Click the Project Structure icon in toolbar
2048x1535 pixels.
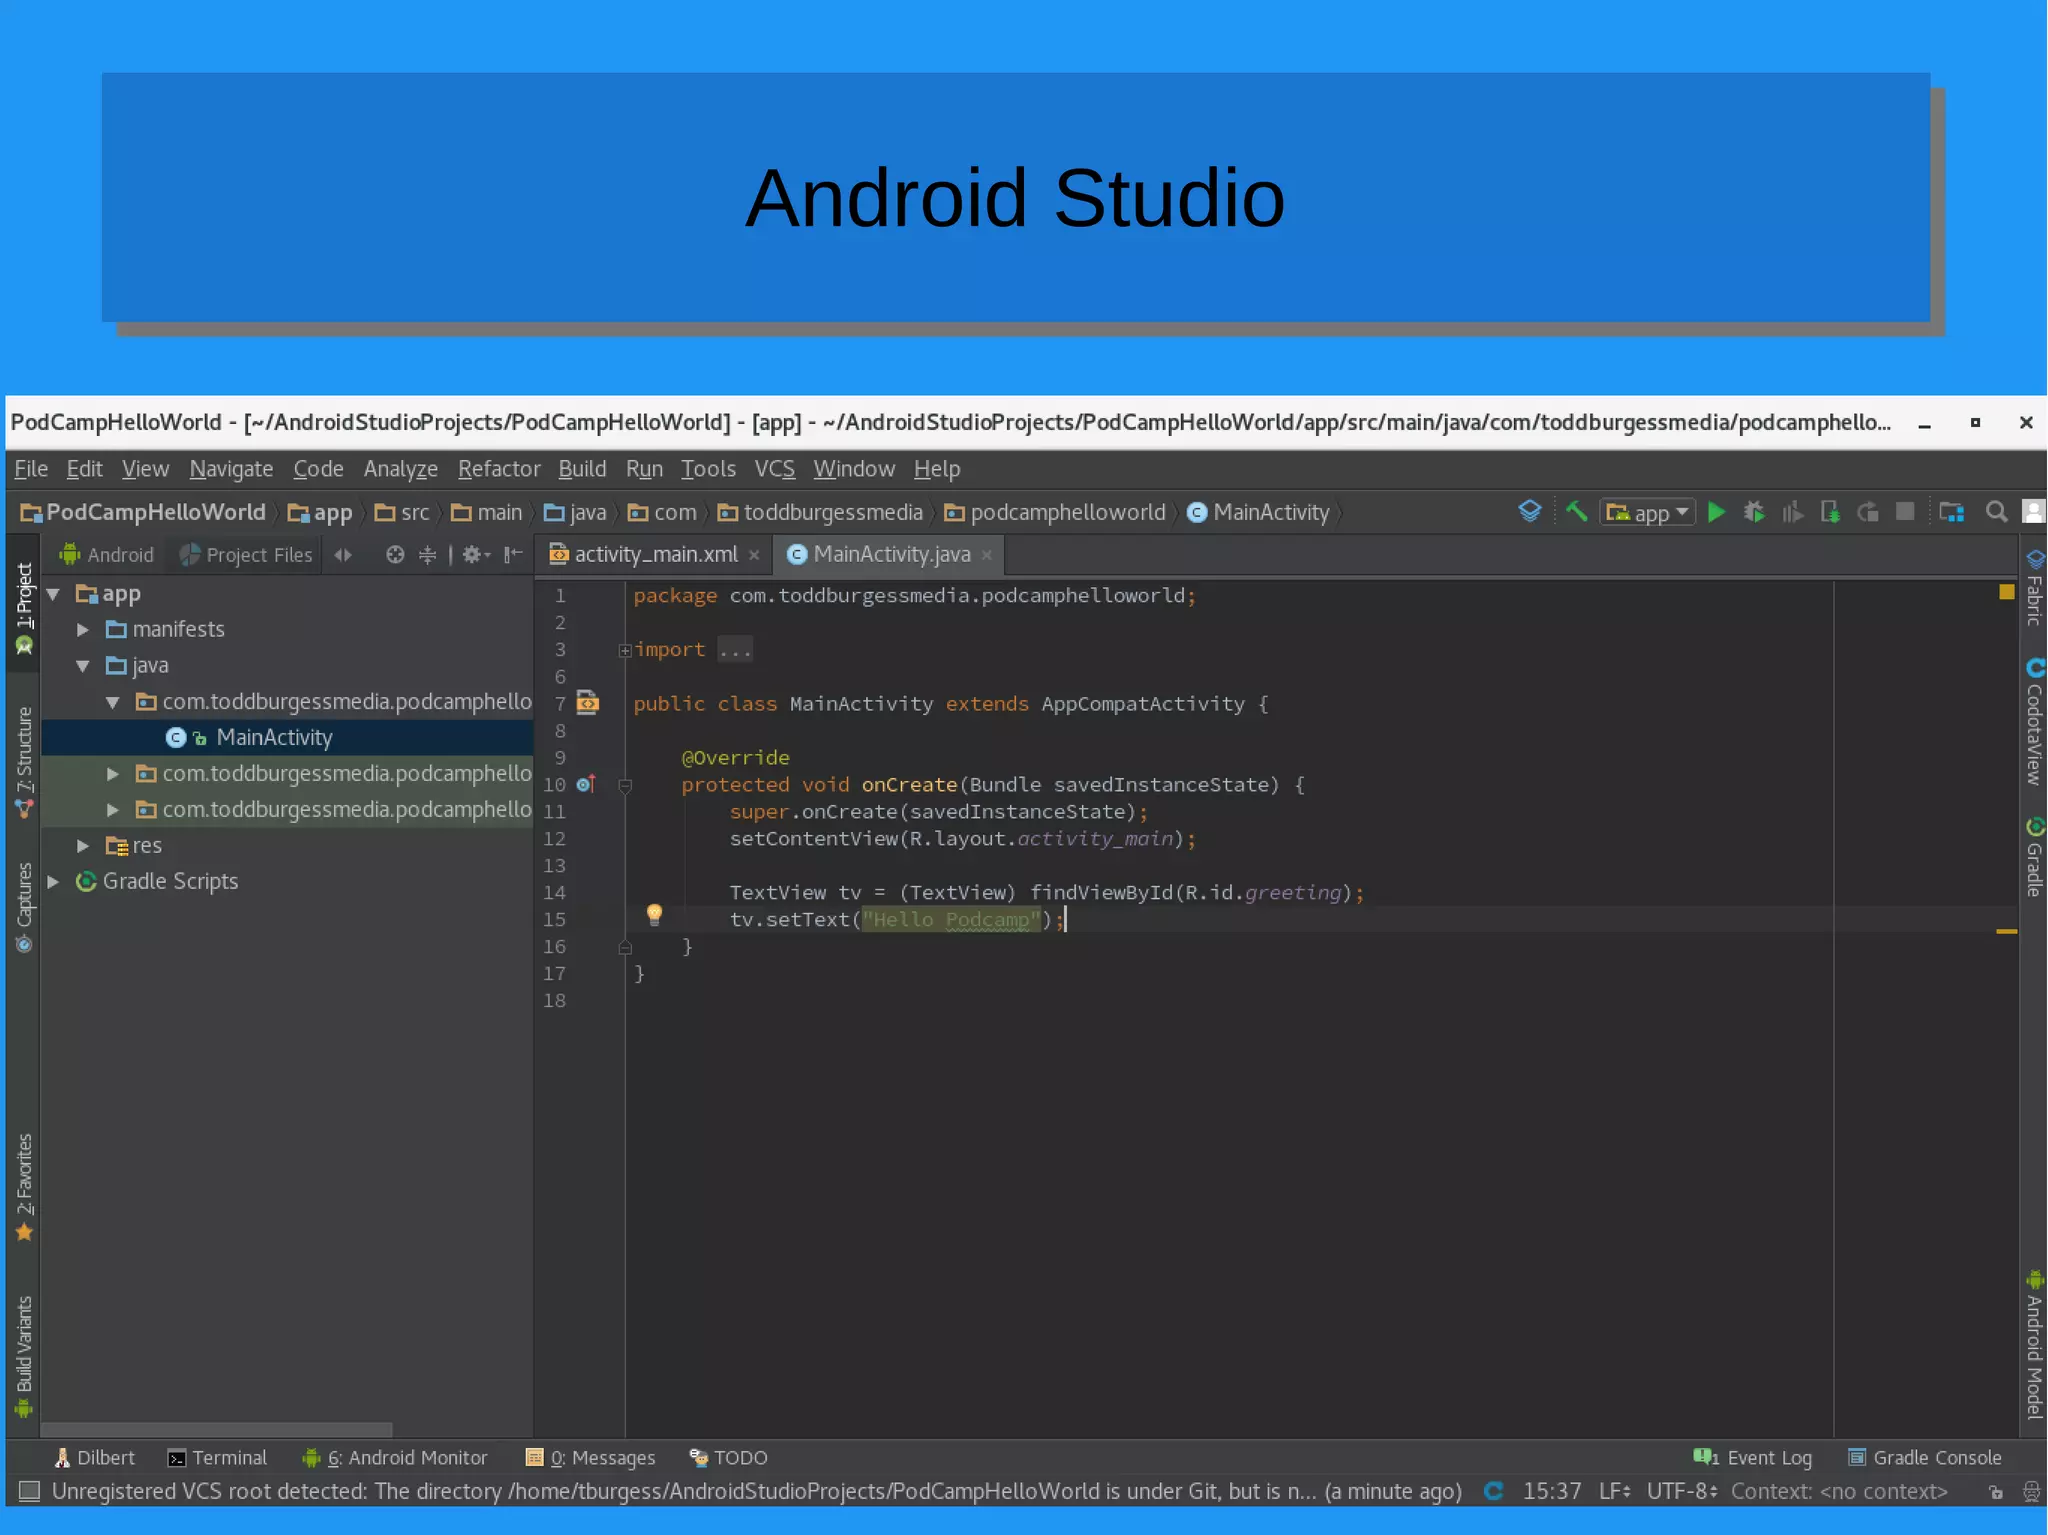coord(1951,512)
